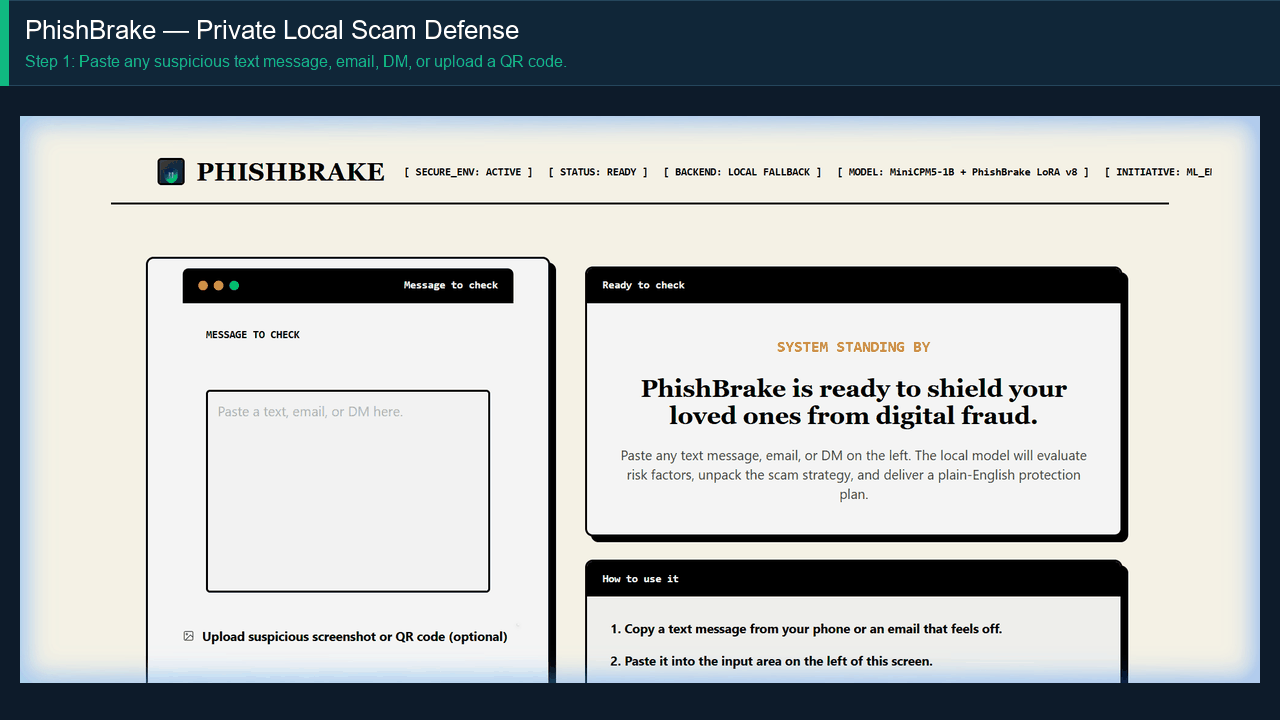The height and width of the screenshot is (720, 1280).
Task: Select the '[ BACKEND: LOCAL FALLBACK ]' entry
Action: [742, 172]
